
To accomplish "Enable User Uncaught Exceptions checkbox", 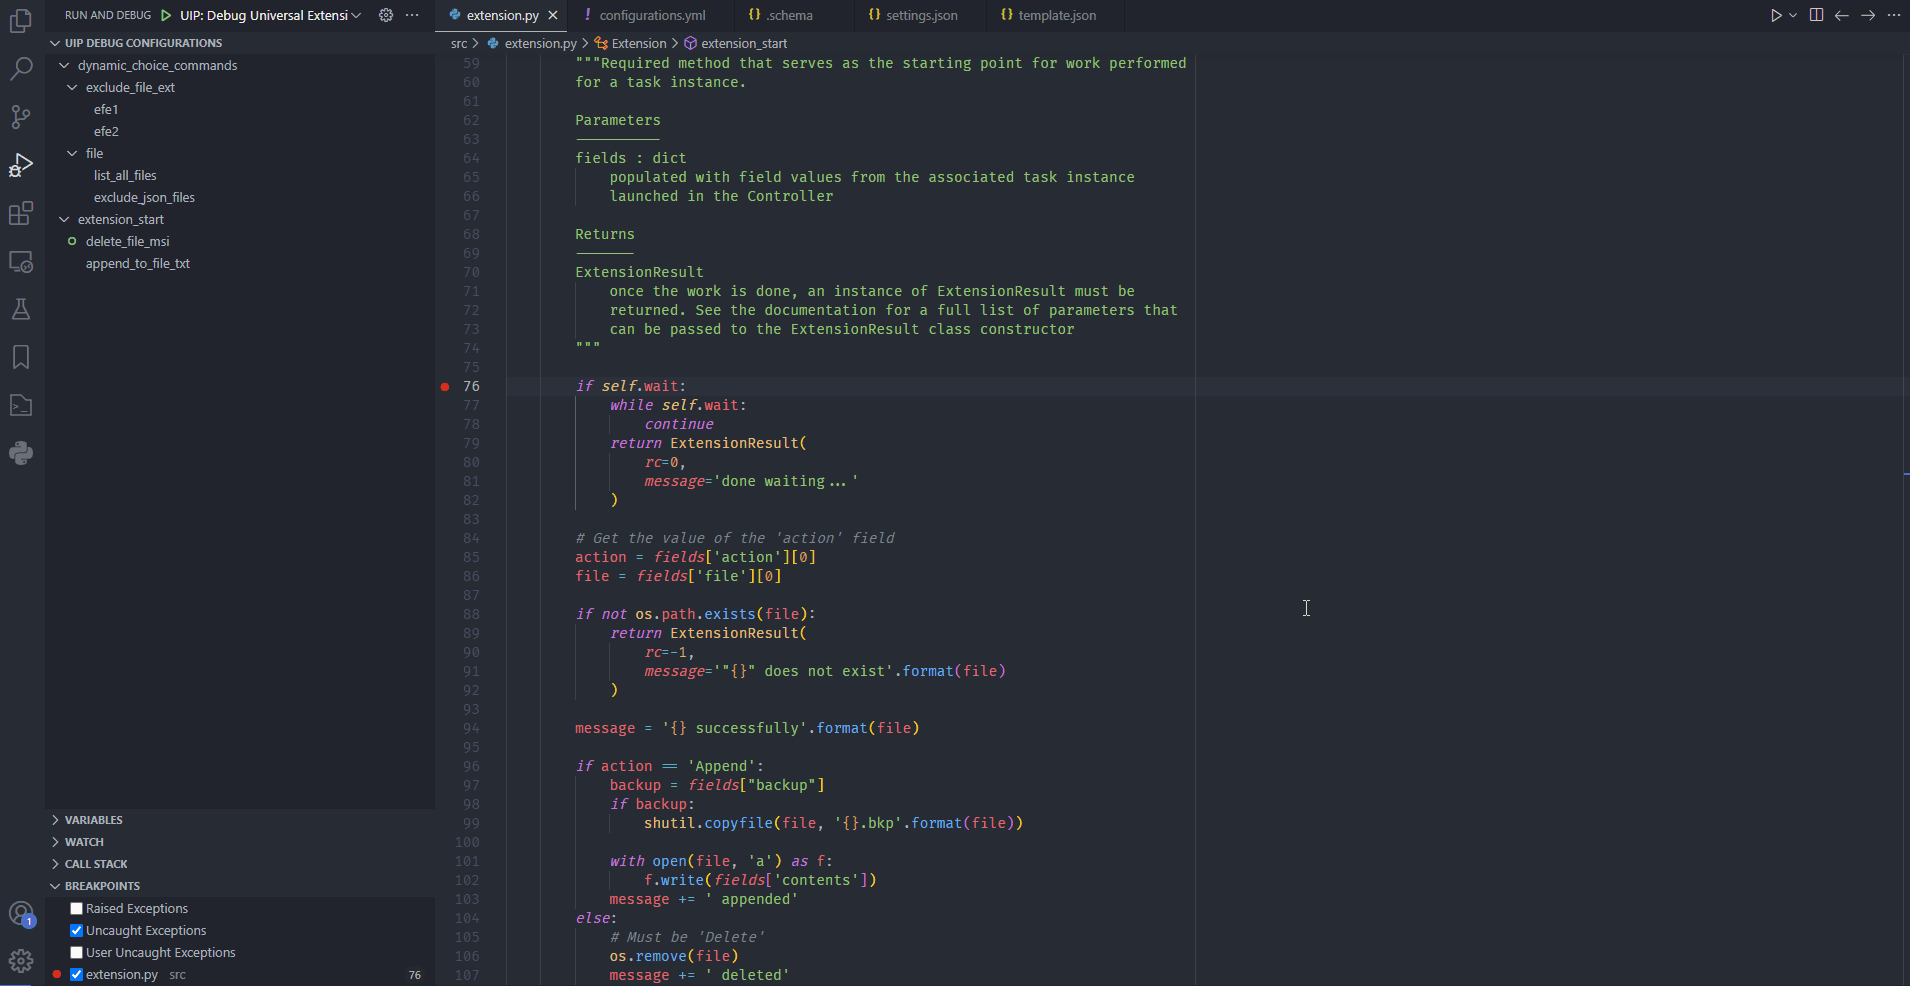I will [77, 953].
